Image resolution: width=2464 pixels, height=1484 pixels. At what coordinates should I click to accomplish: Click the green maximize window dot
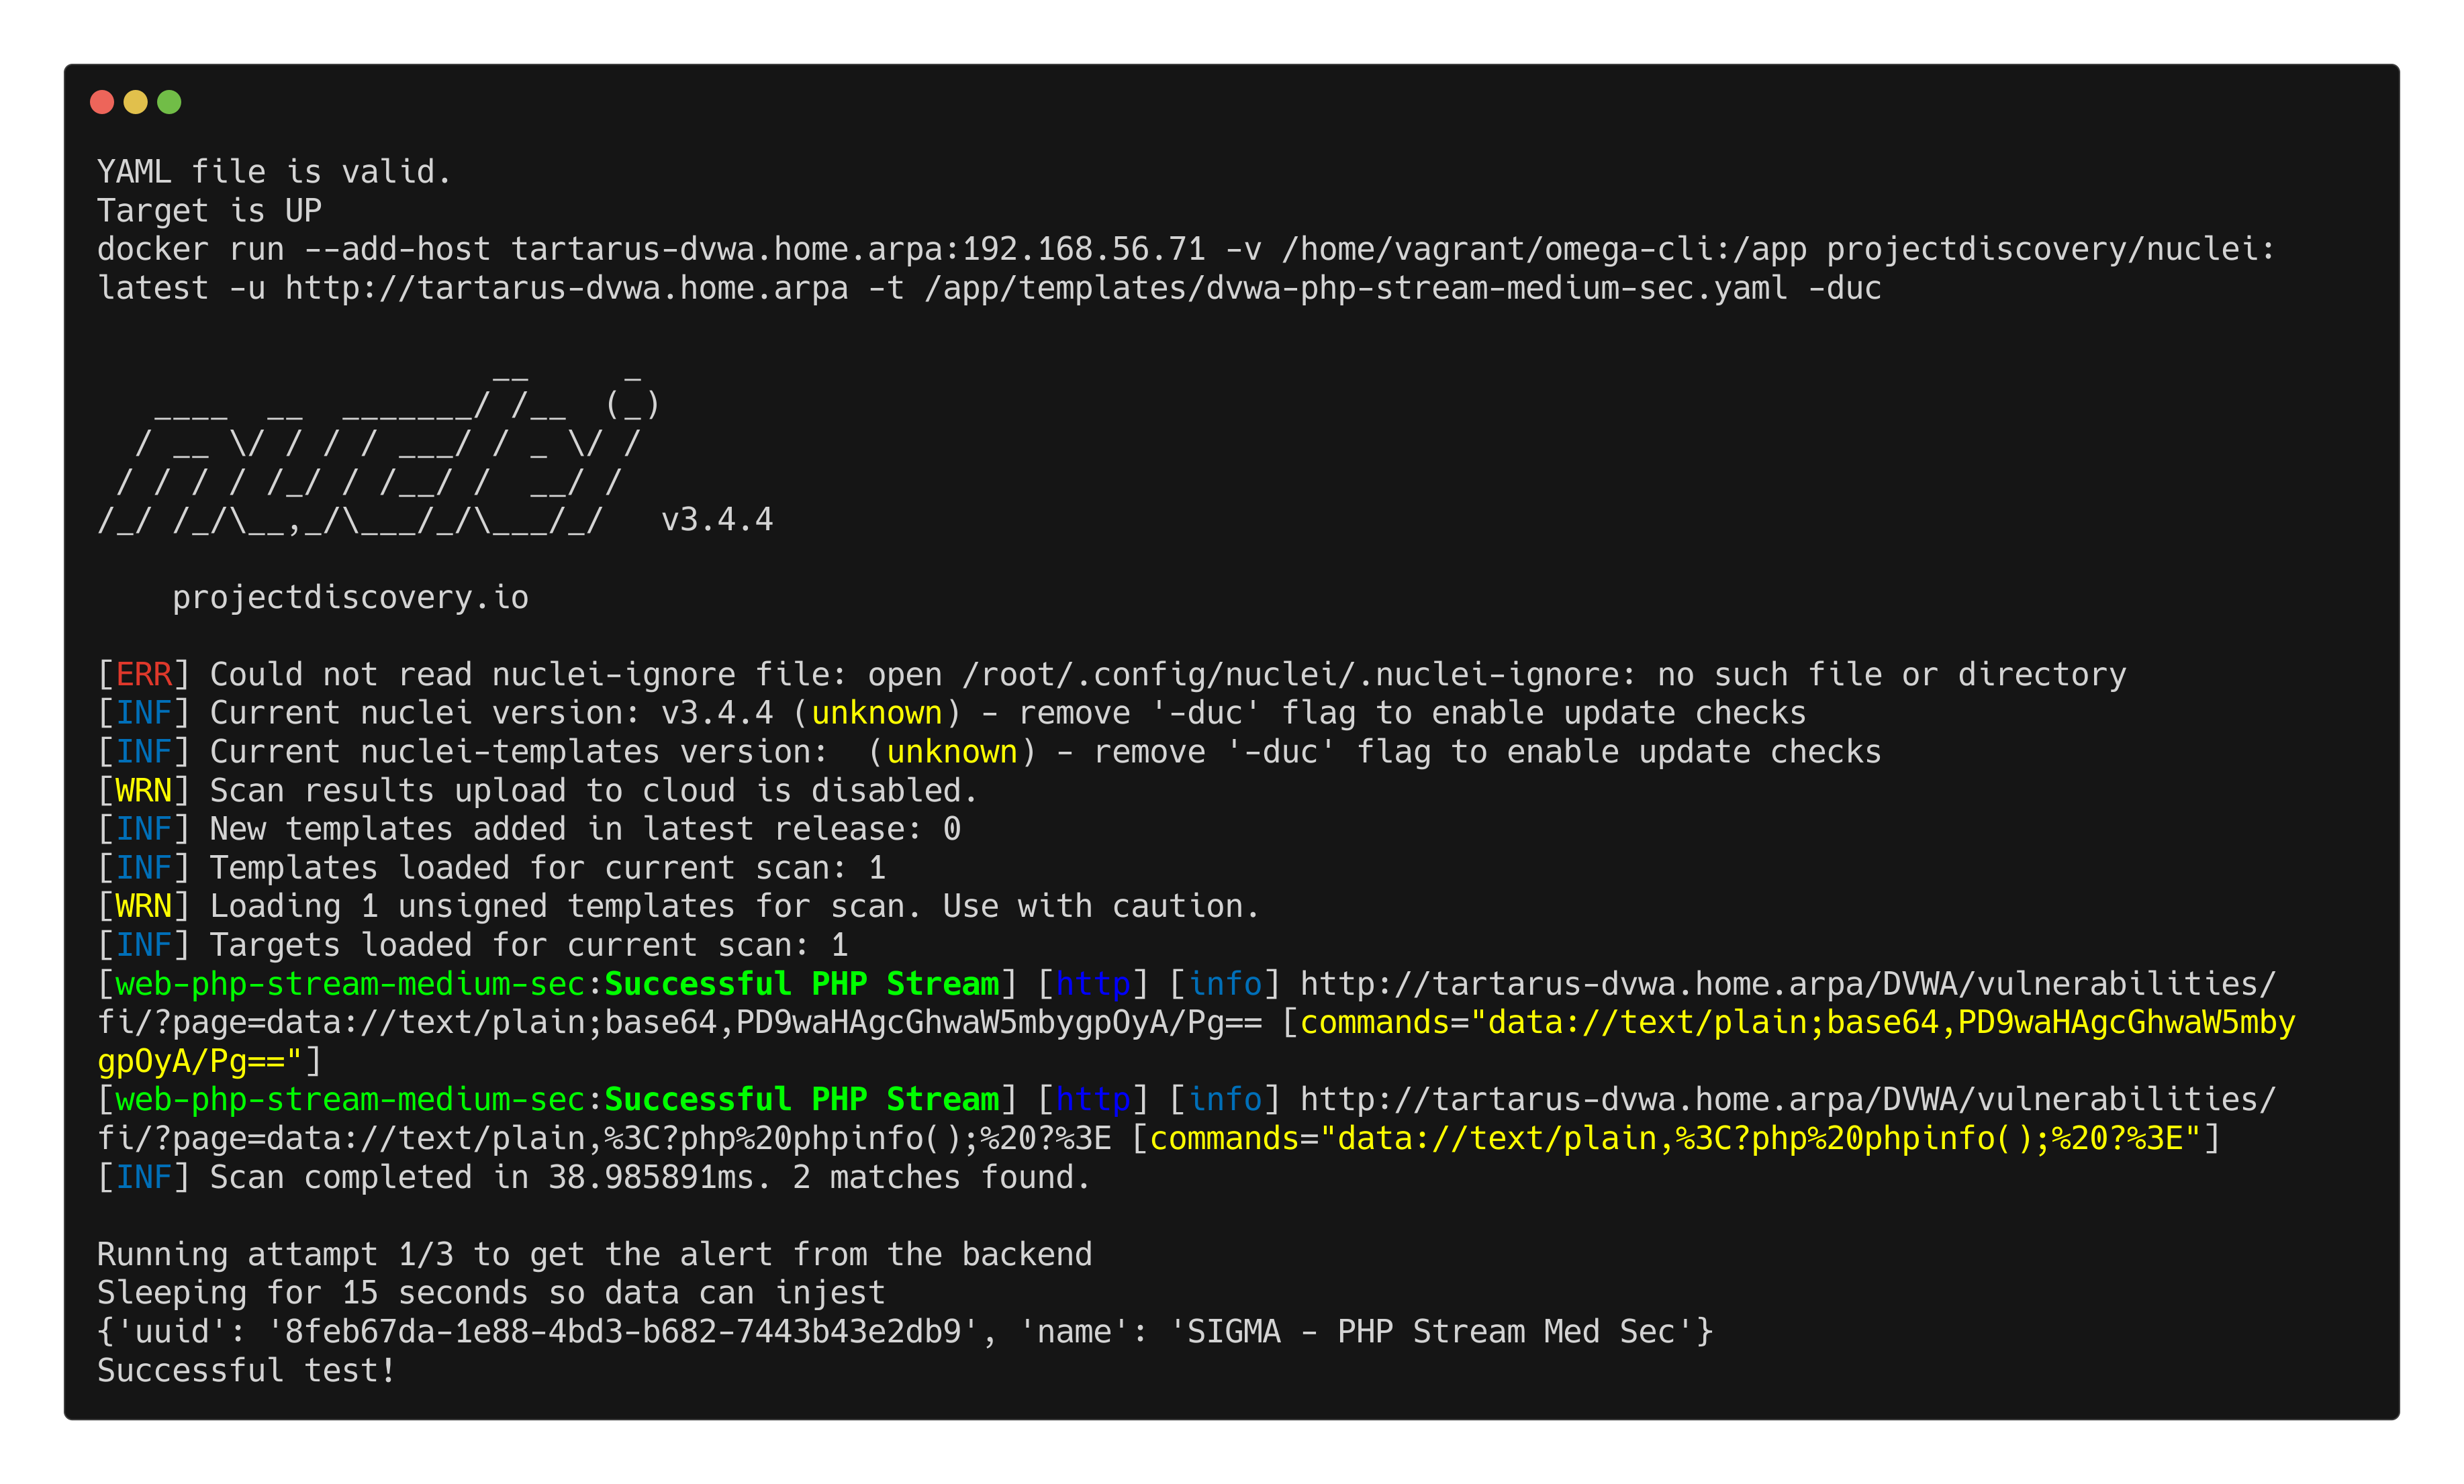click(170, 102)
